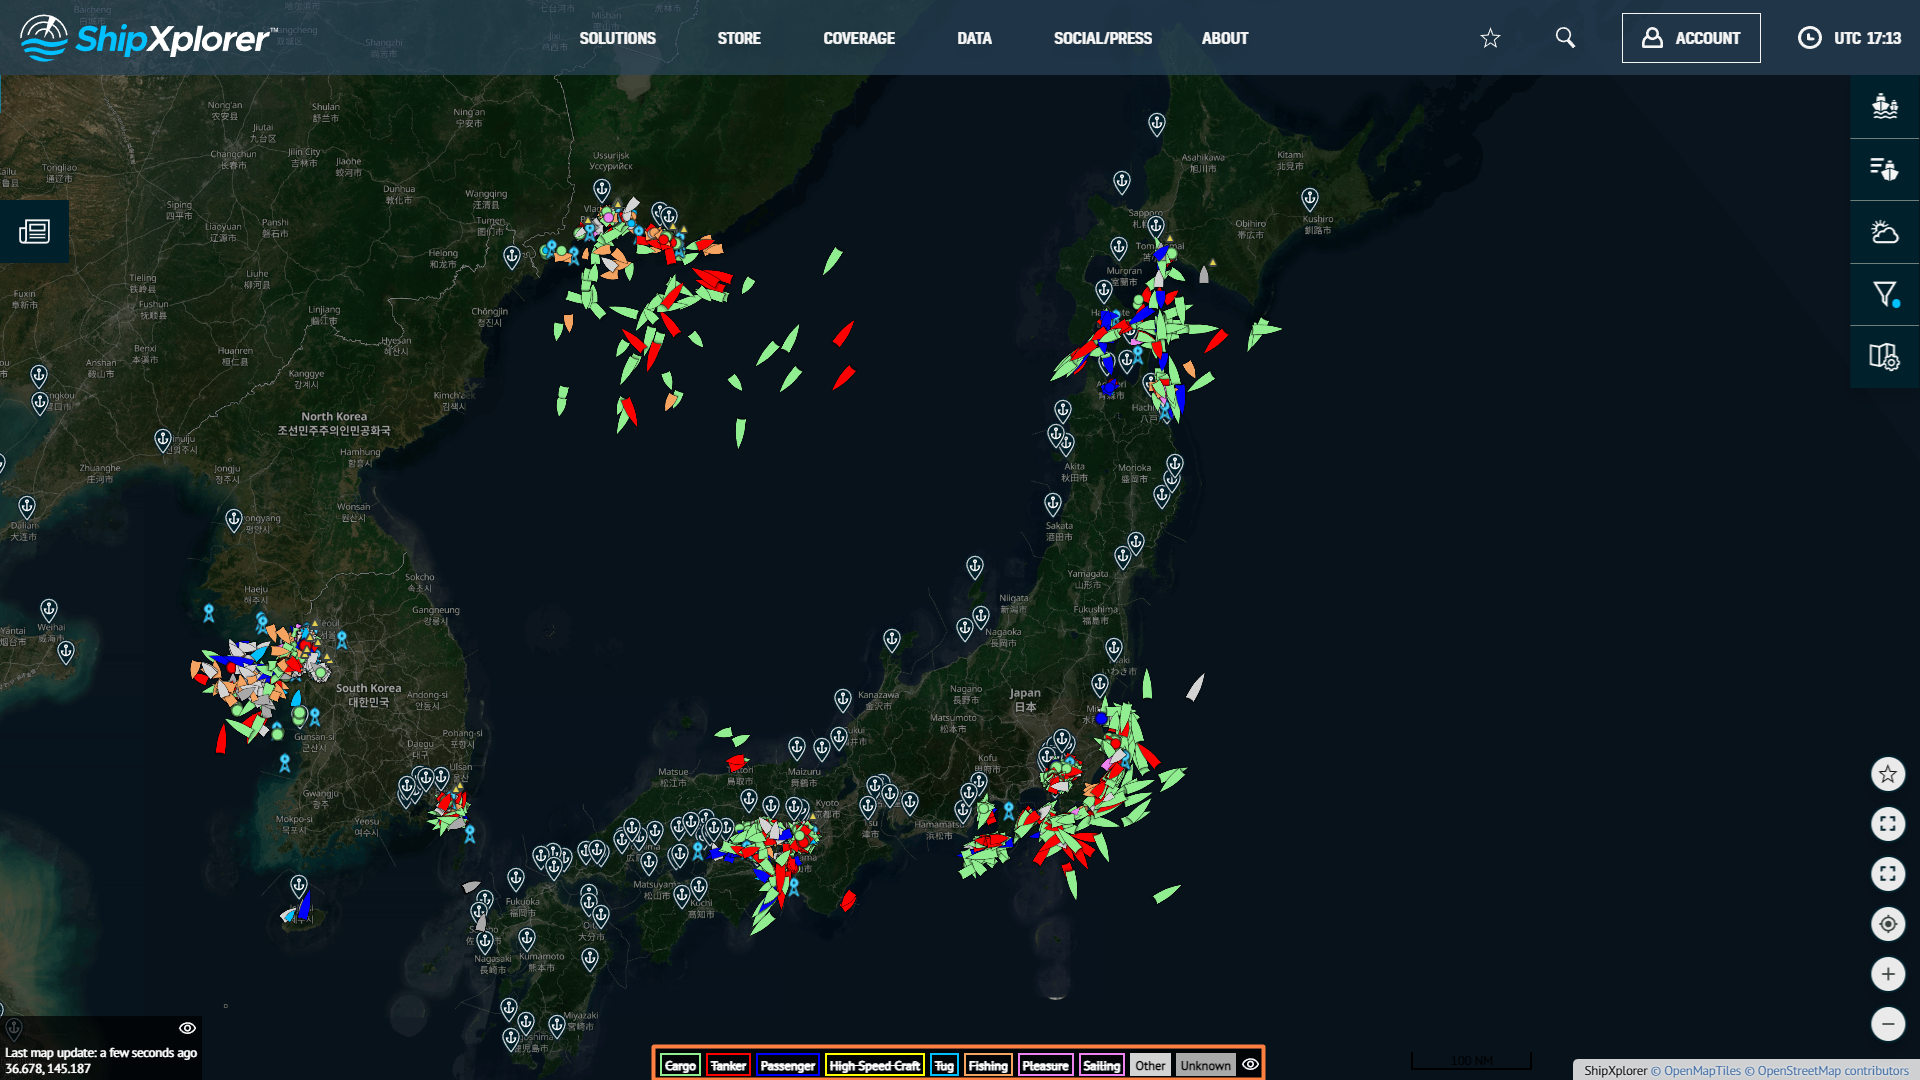Open the map settings icon
1920x1080 pixels.
(x=1885, y=357)
